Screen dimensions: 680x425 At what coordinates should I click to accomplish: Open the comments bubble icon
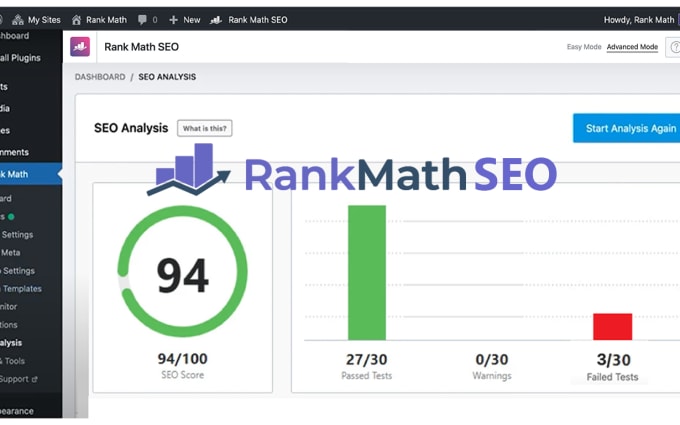point(142,20)
